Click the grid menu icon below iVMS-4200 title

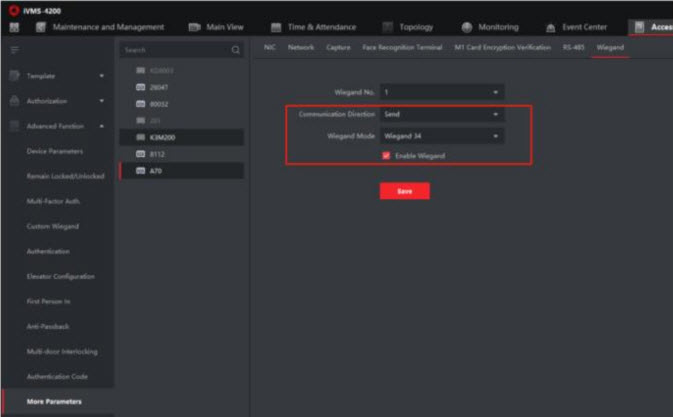click(x=15, y=27)
